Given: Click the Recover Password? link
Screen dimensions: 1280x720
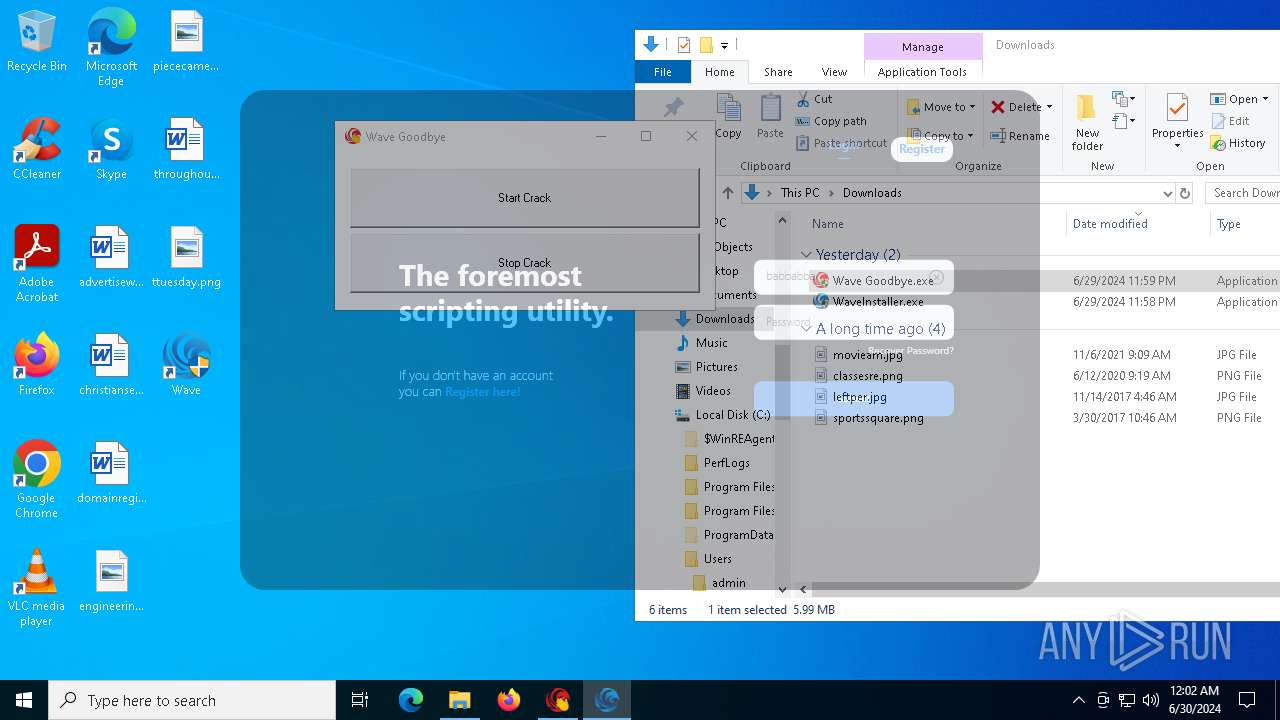Looking at the screenshot, I should pos(911,351).
